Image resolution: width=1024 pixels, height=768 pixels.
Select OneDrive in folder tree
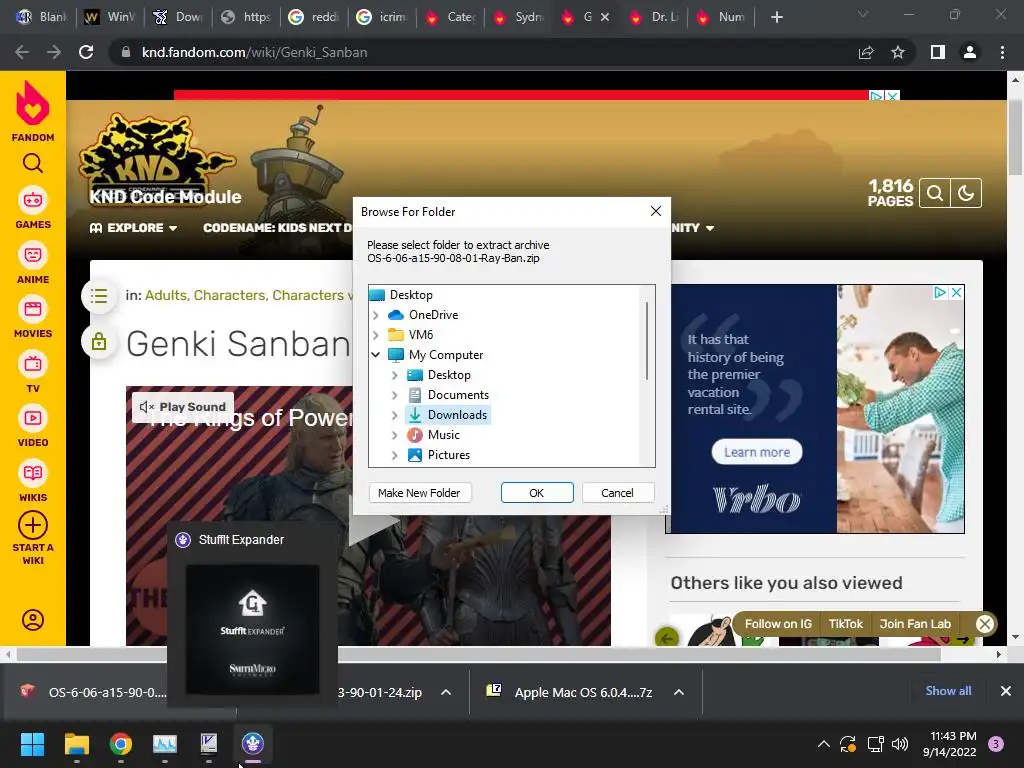(x=433, y=315)
